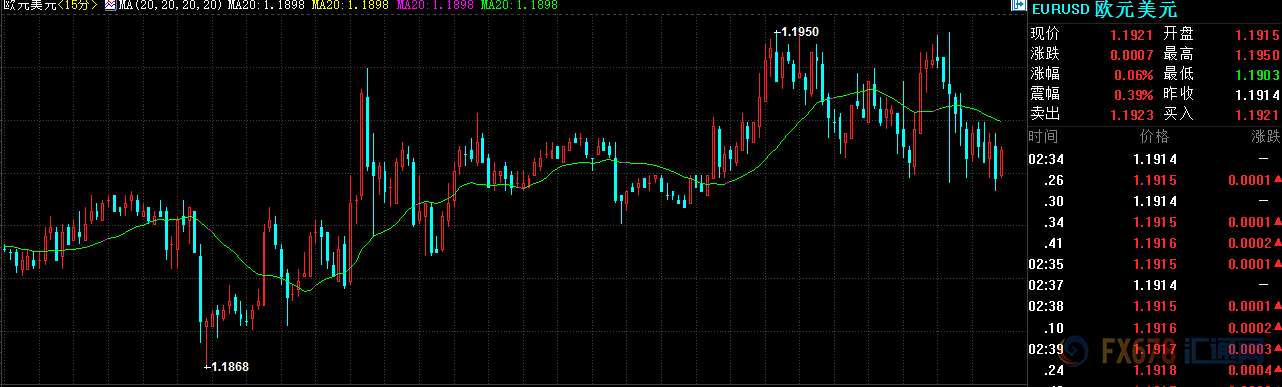Select the white MA20:1.1898 value

coord(266,6)
